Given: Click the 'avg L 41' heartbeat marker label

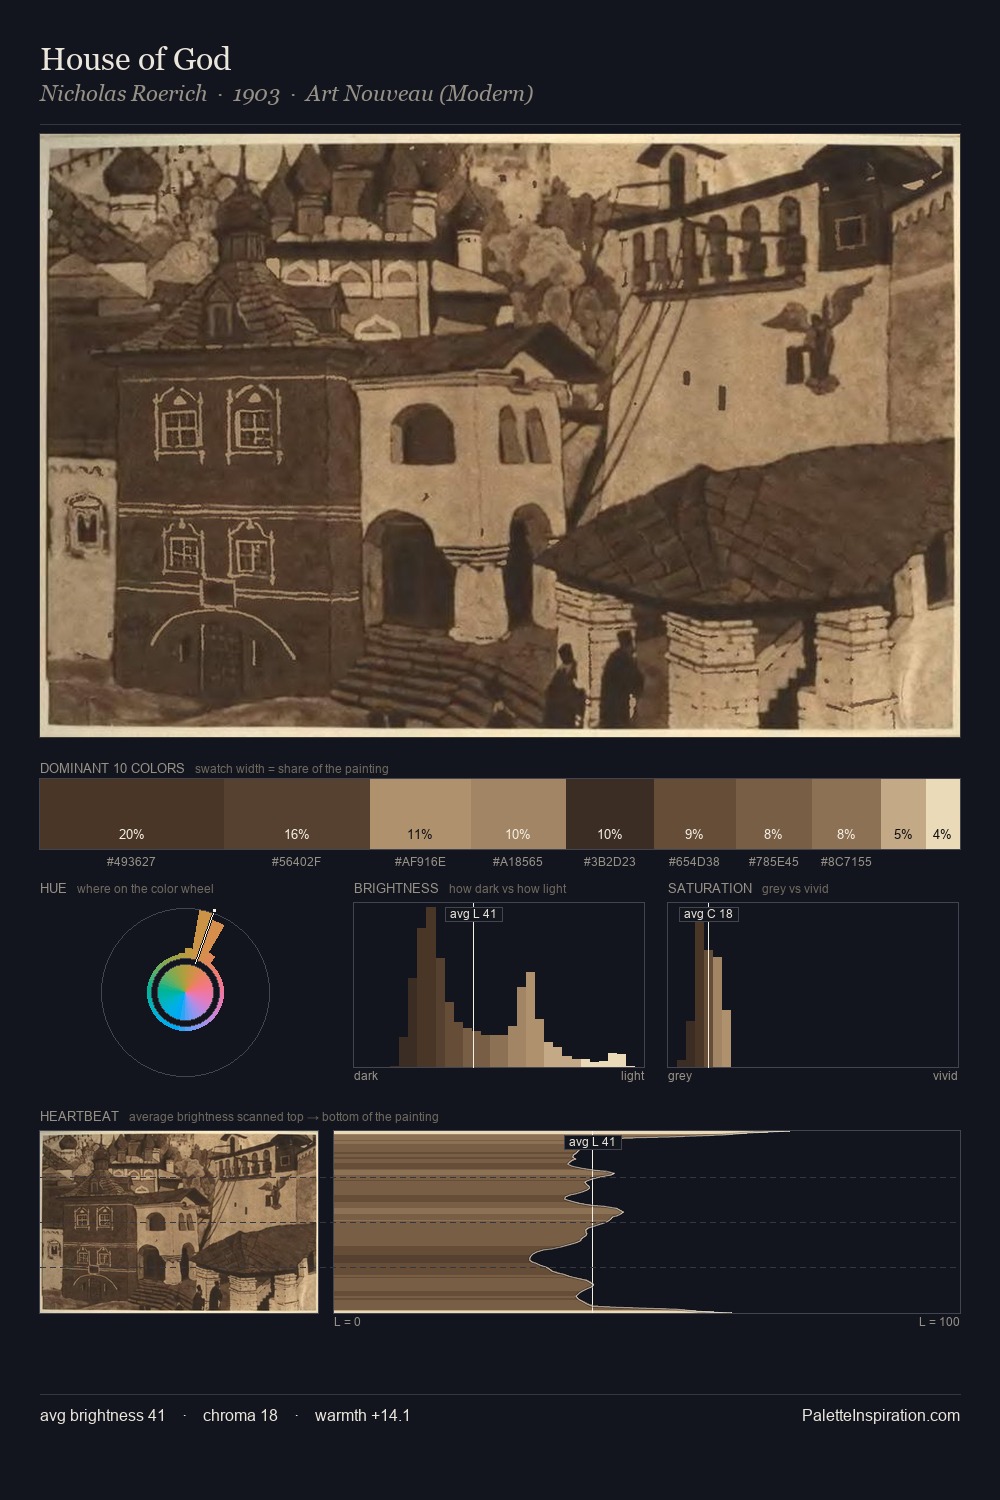Looking at the screenshot, I should click(592, 1142).
